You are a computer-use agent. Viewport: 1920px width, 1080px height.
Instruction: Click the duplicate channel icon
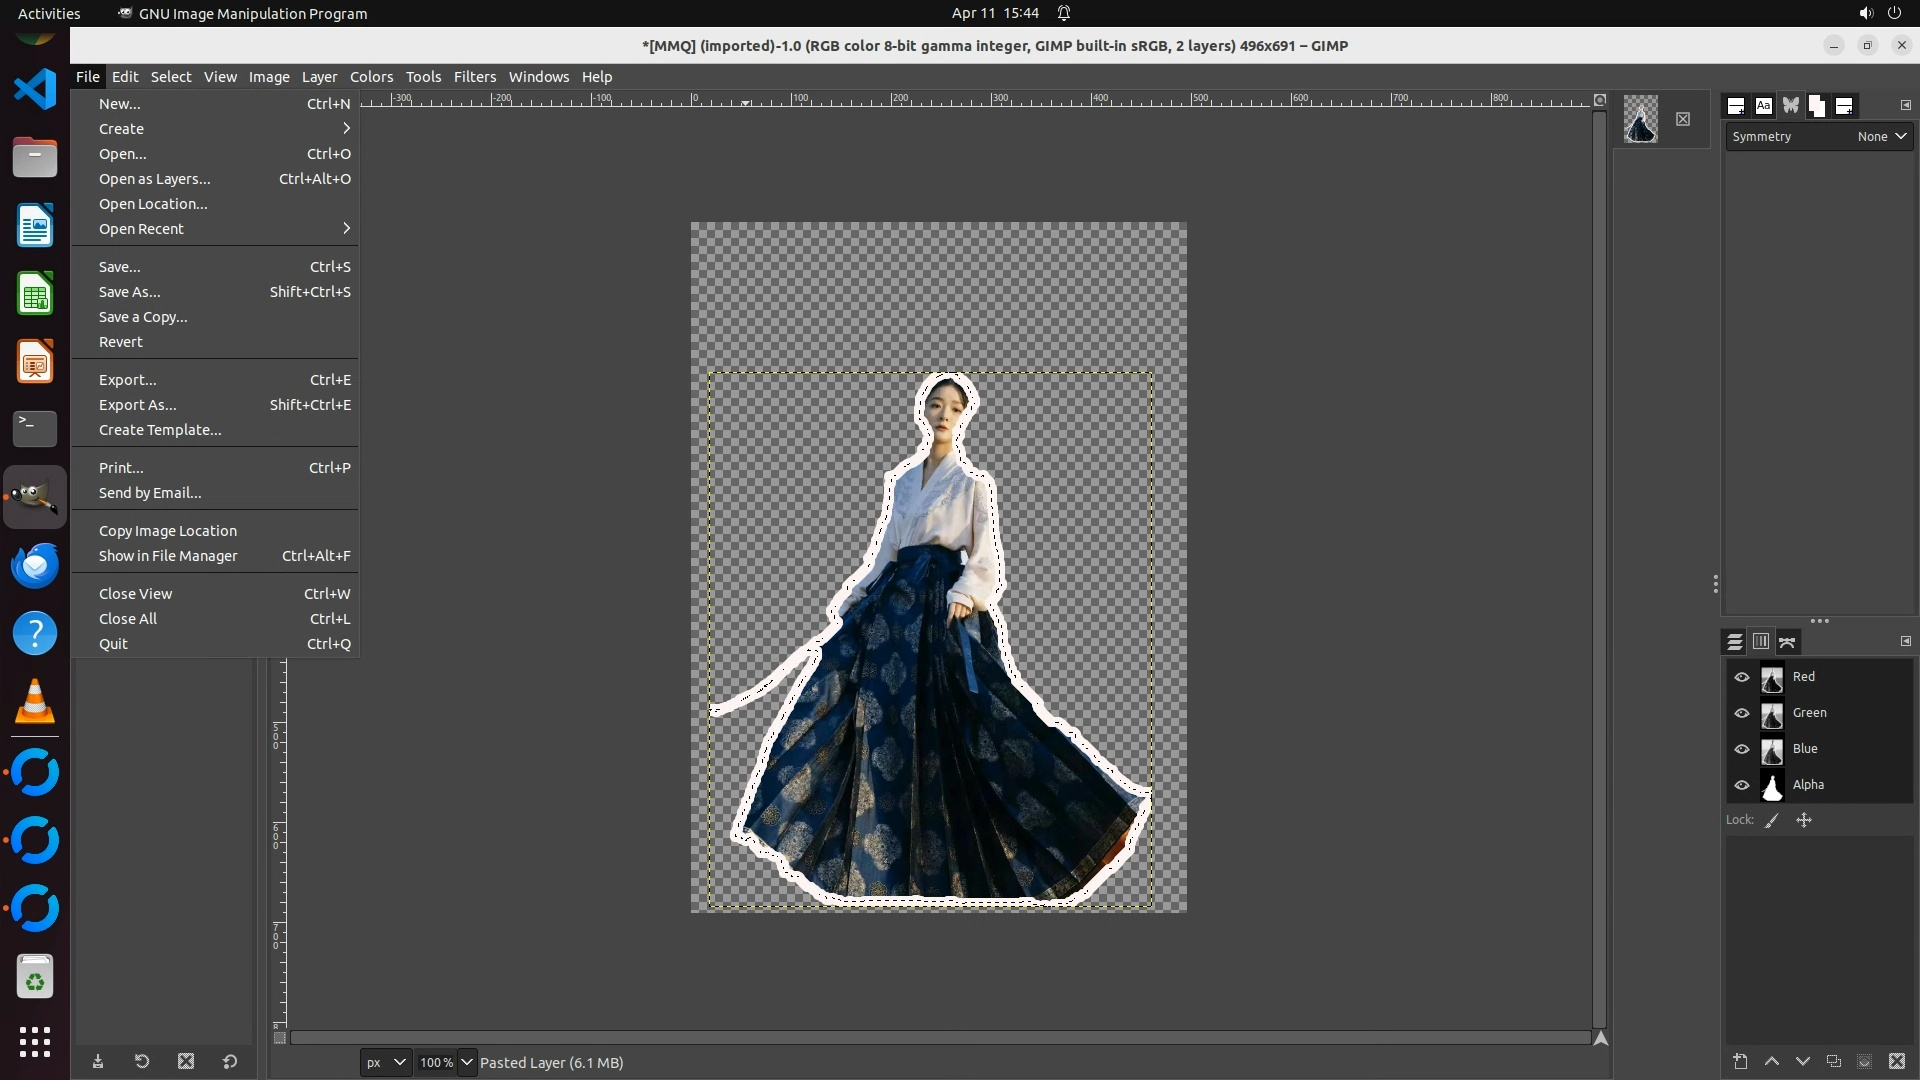pyautogui.click(x=1833, y=1062)
